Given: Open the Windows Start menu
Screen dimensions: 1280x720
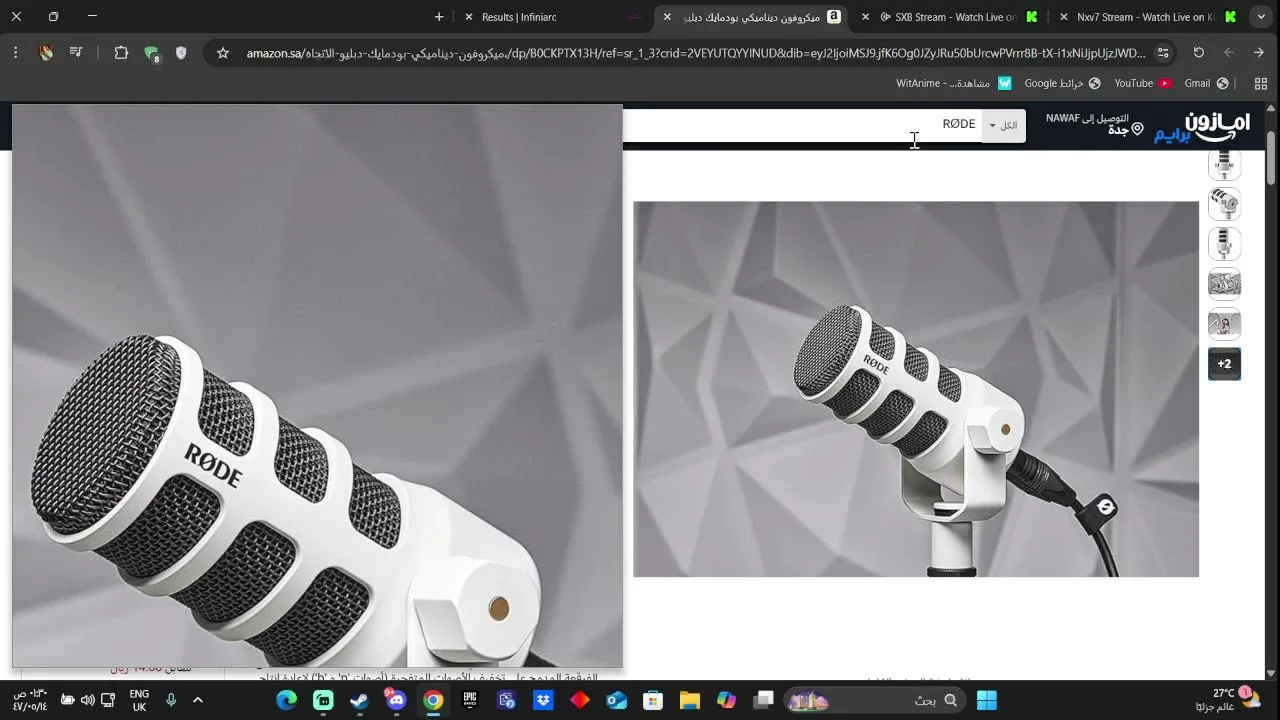Looking at the screenshot, I should click(987, 700).
